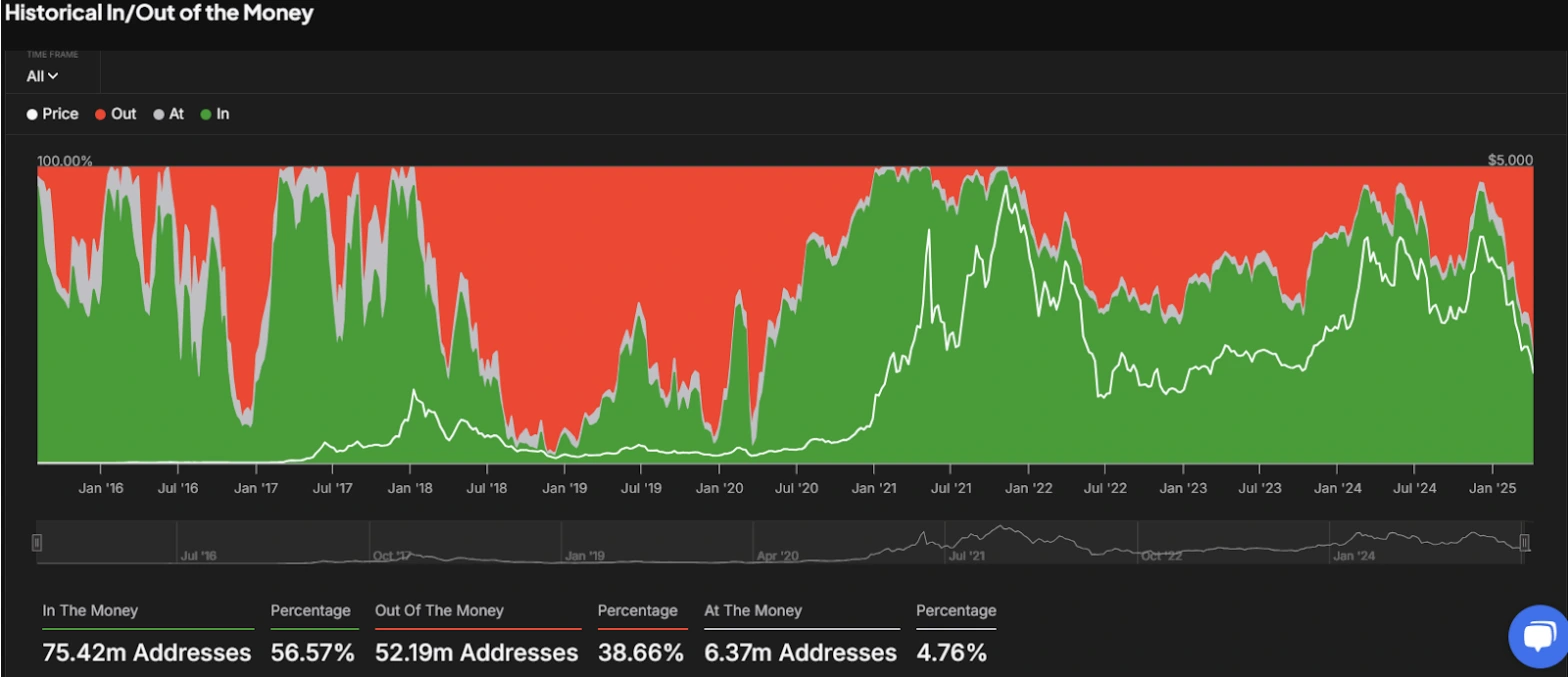This screenshot has width=1568, height=680.
Task: Click the 75.42m Addresses value
Action: (147, 653)
